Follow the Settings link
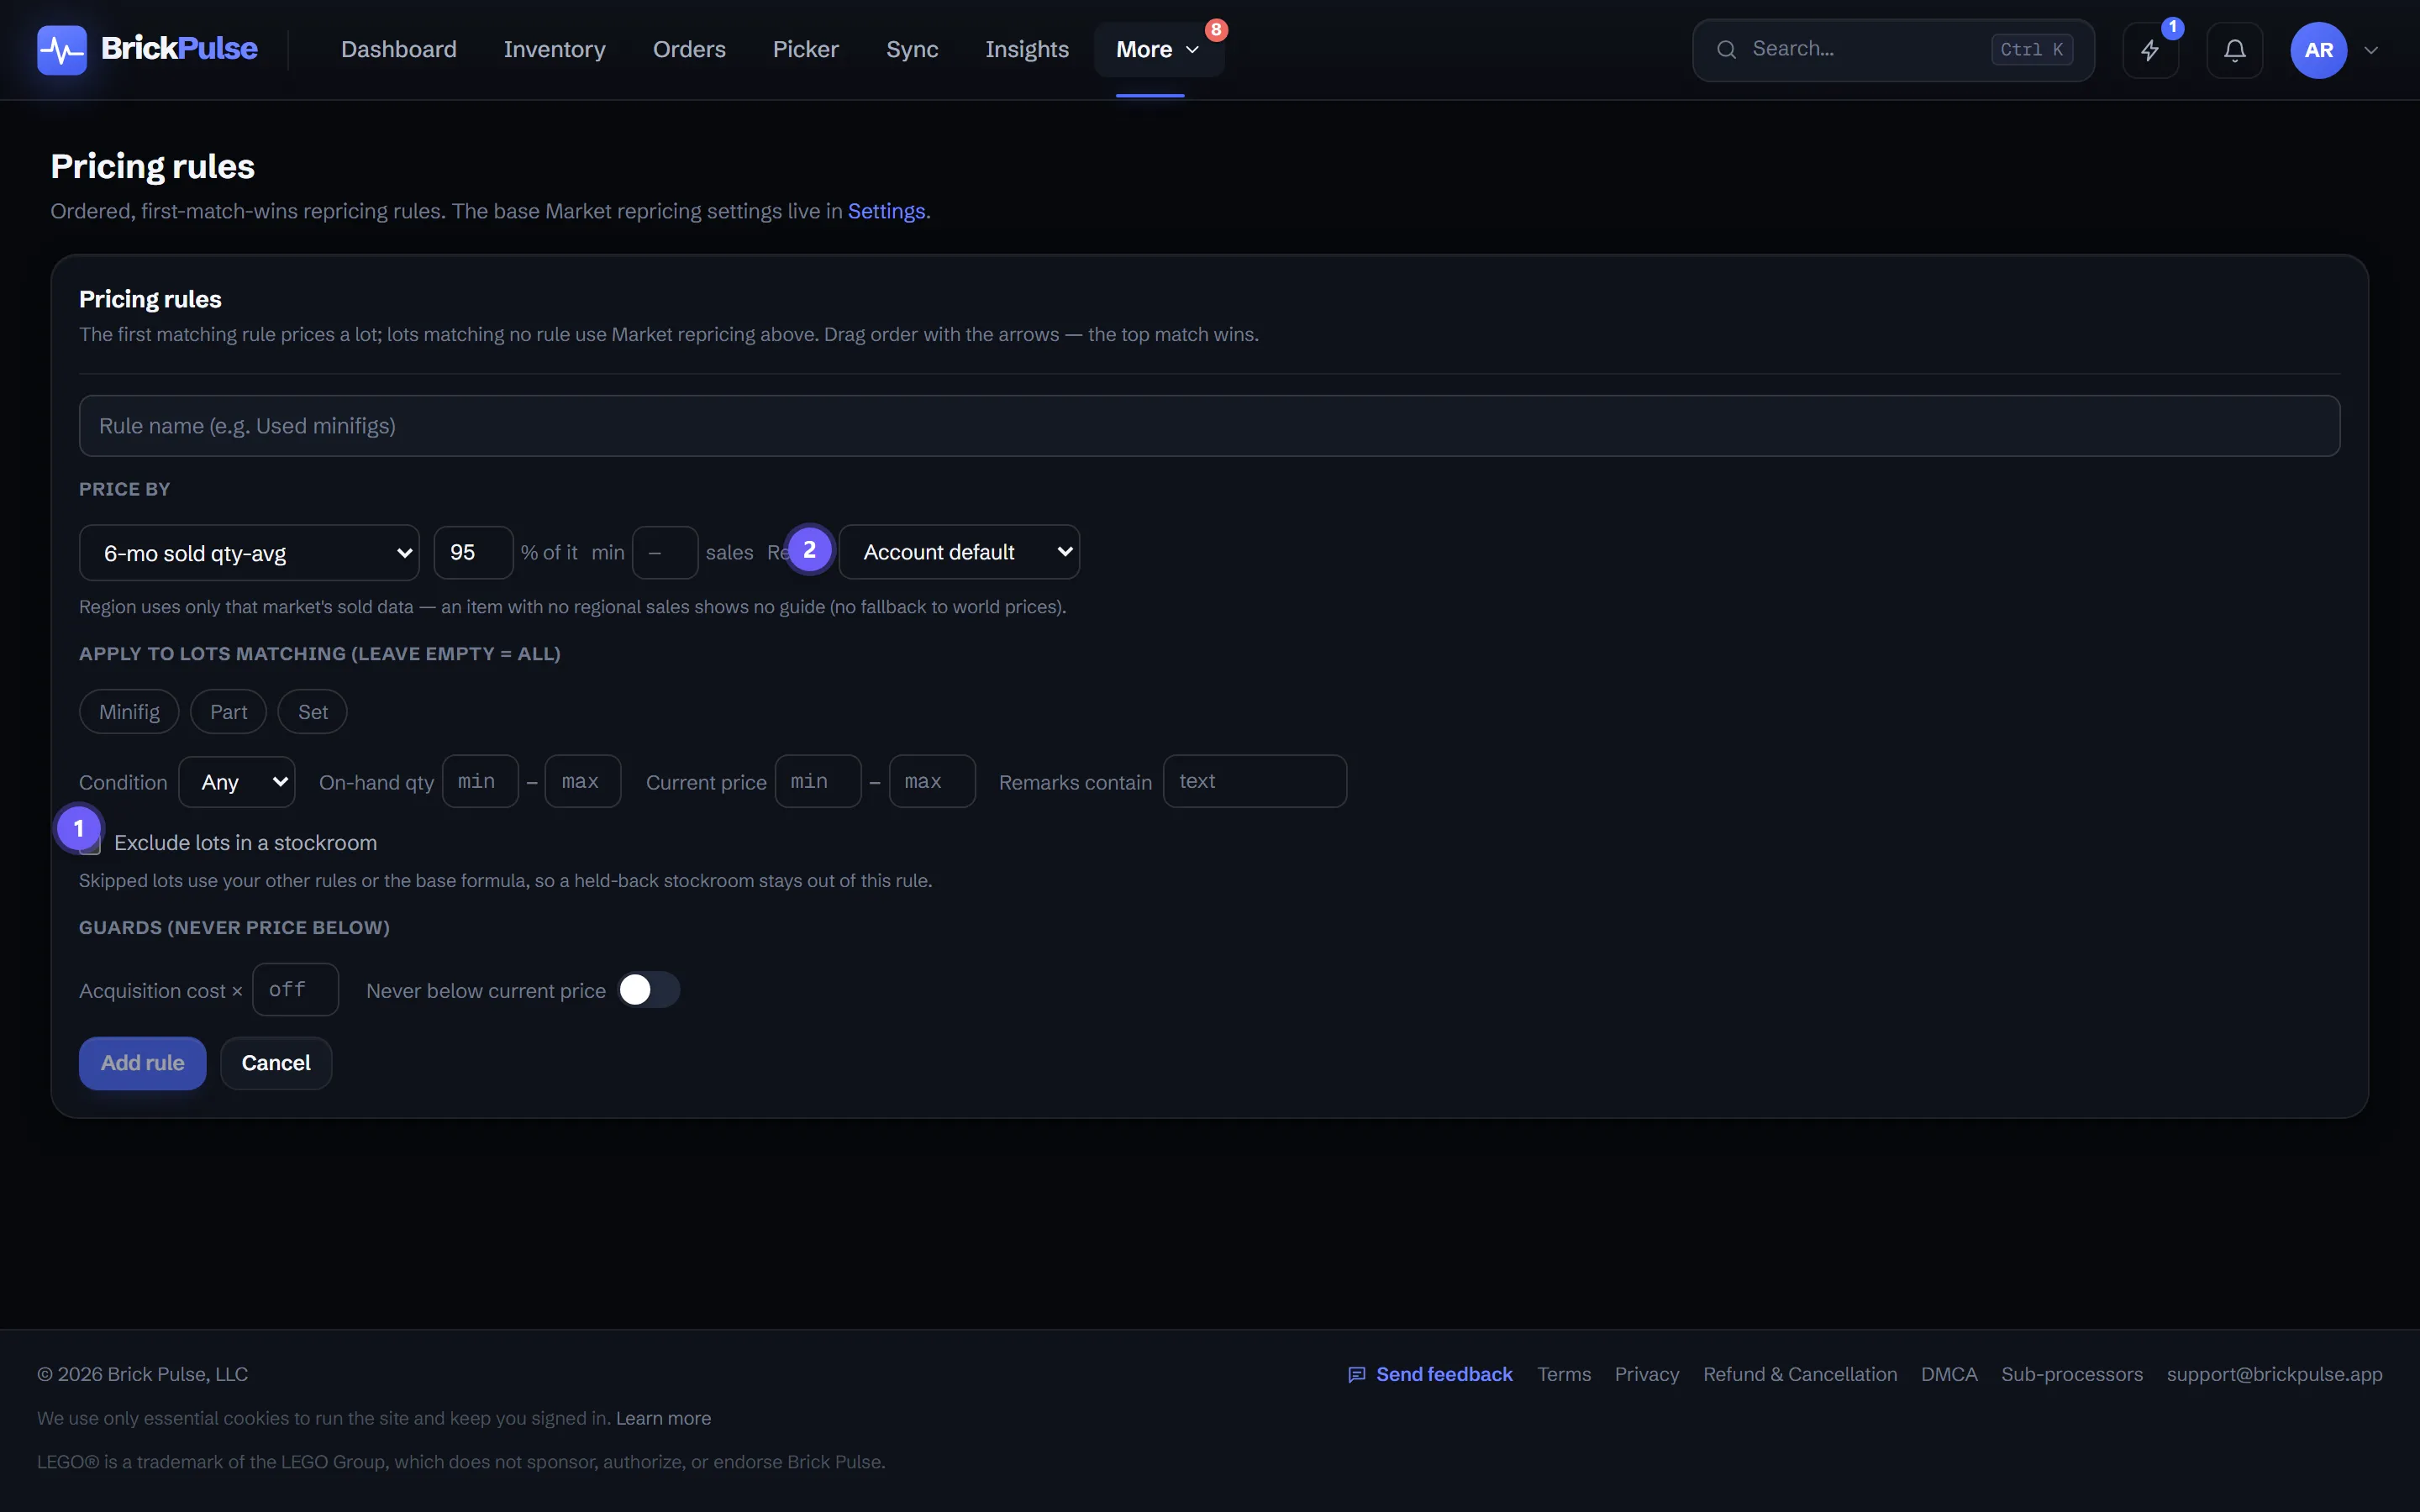Image resolution: width=2420 pixels, height=1512 pixels. click(x=886, y=212)
